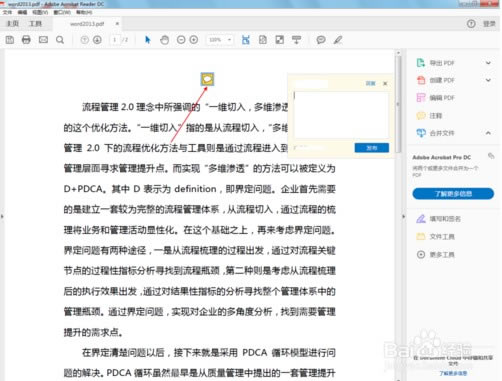Open More Tools (更多工具) item
502x381 pixels.
436,255
